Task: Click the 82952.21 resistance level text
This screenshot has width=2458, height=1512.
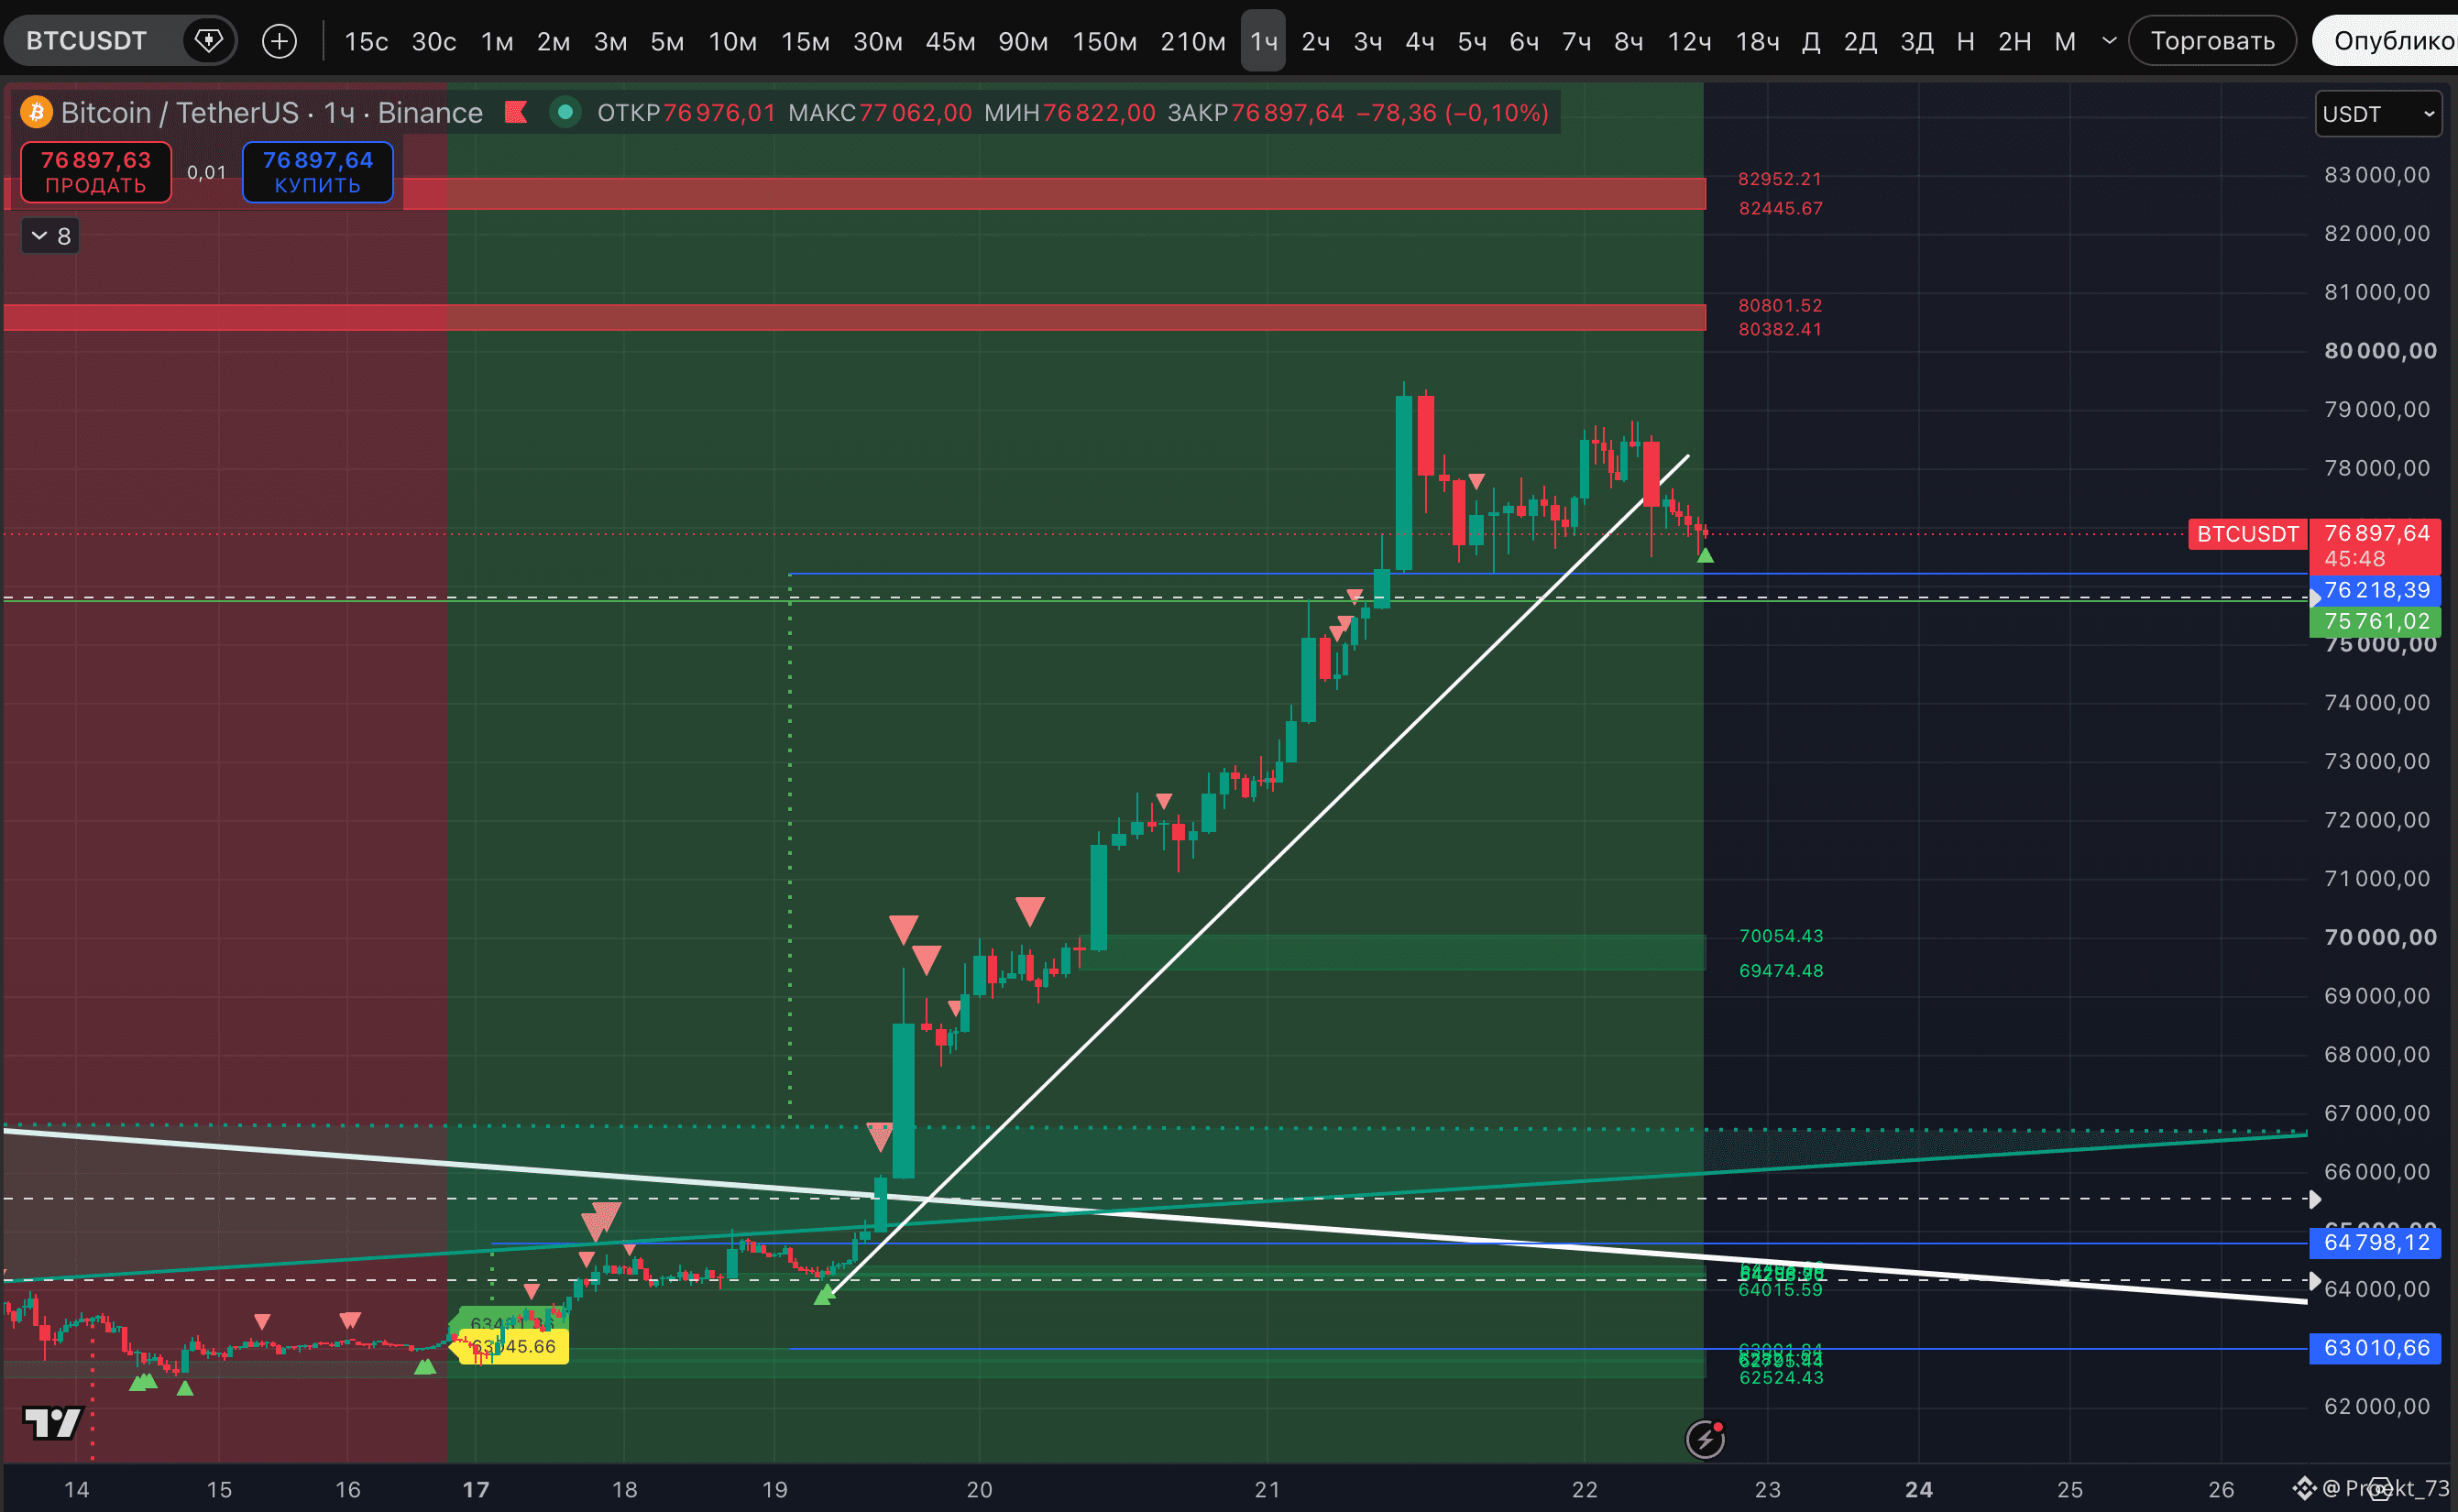Action: click(x=1780, y=179)
